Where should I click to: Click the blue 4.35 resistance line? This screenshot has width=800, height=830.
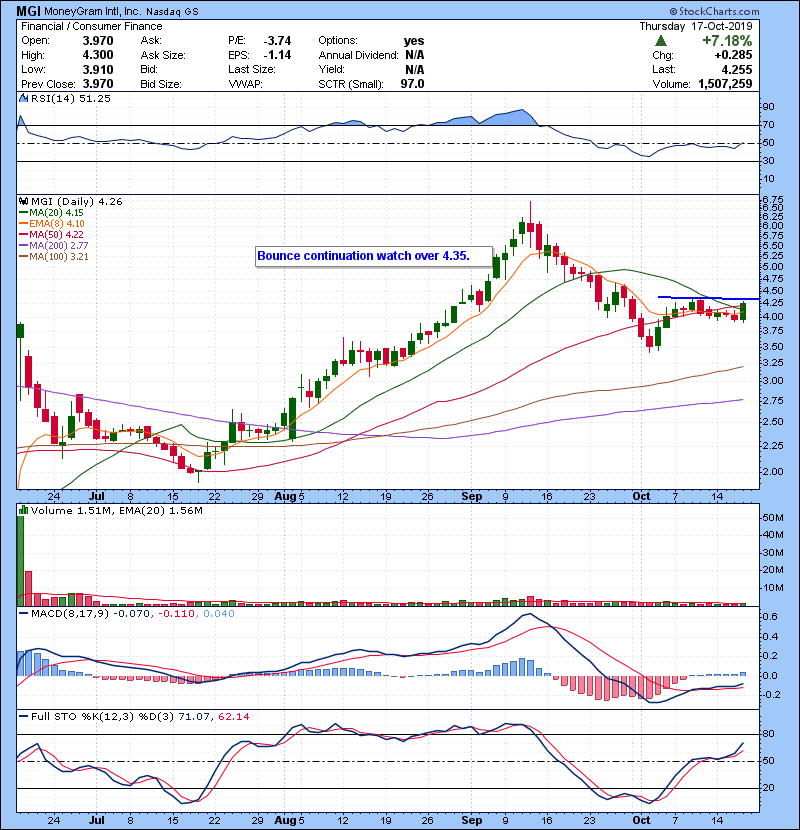(x=708, y=298)
